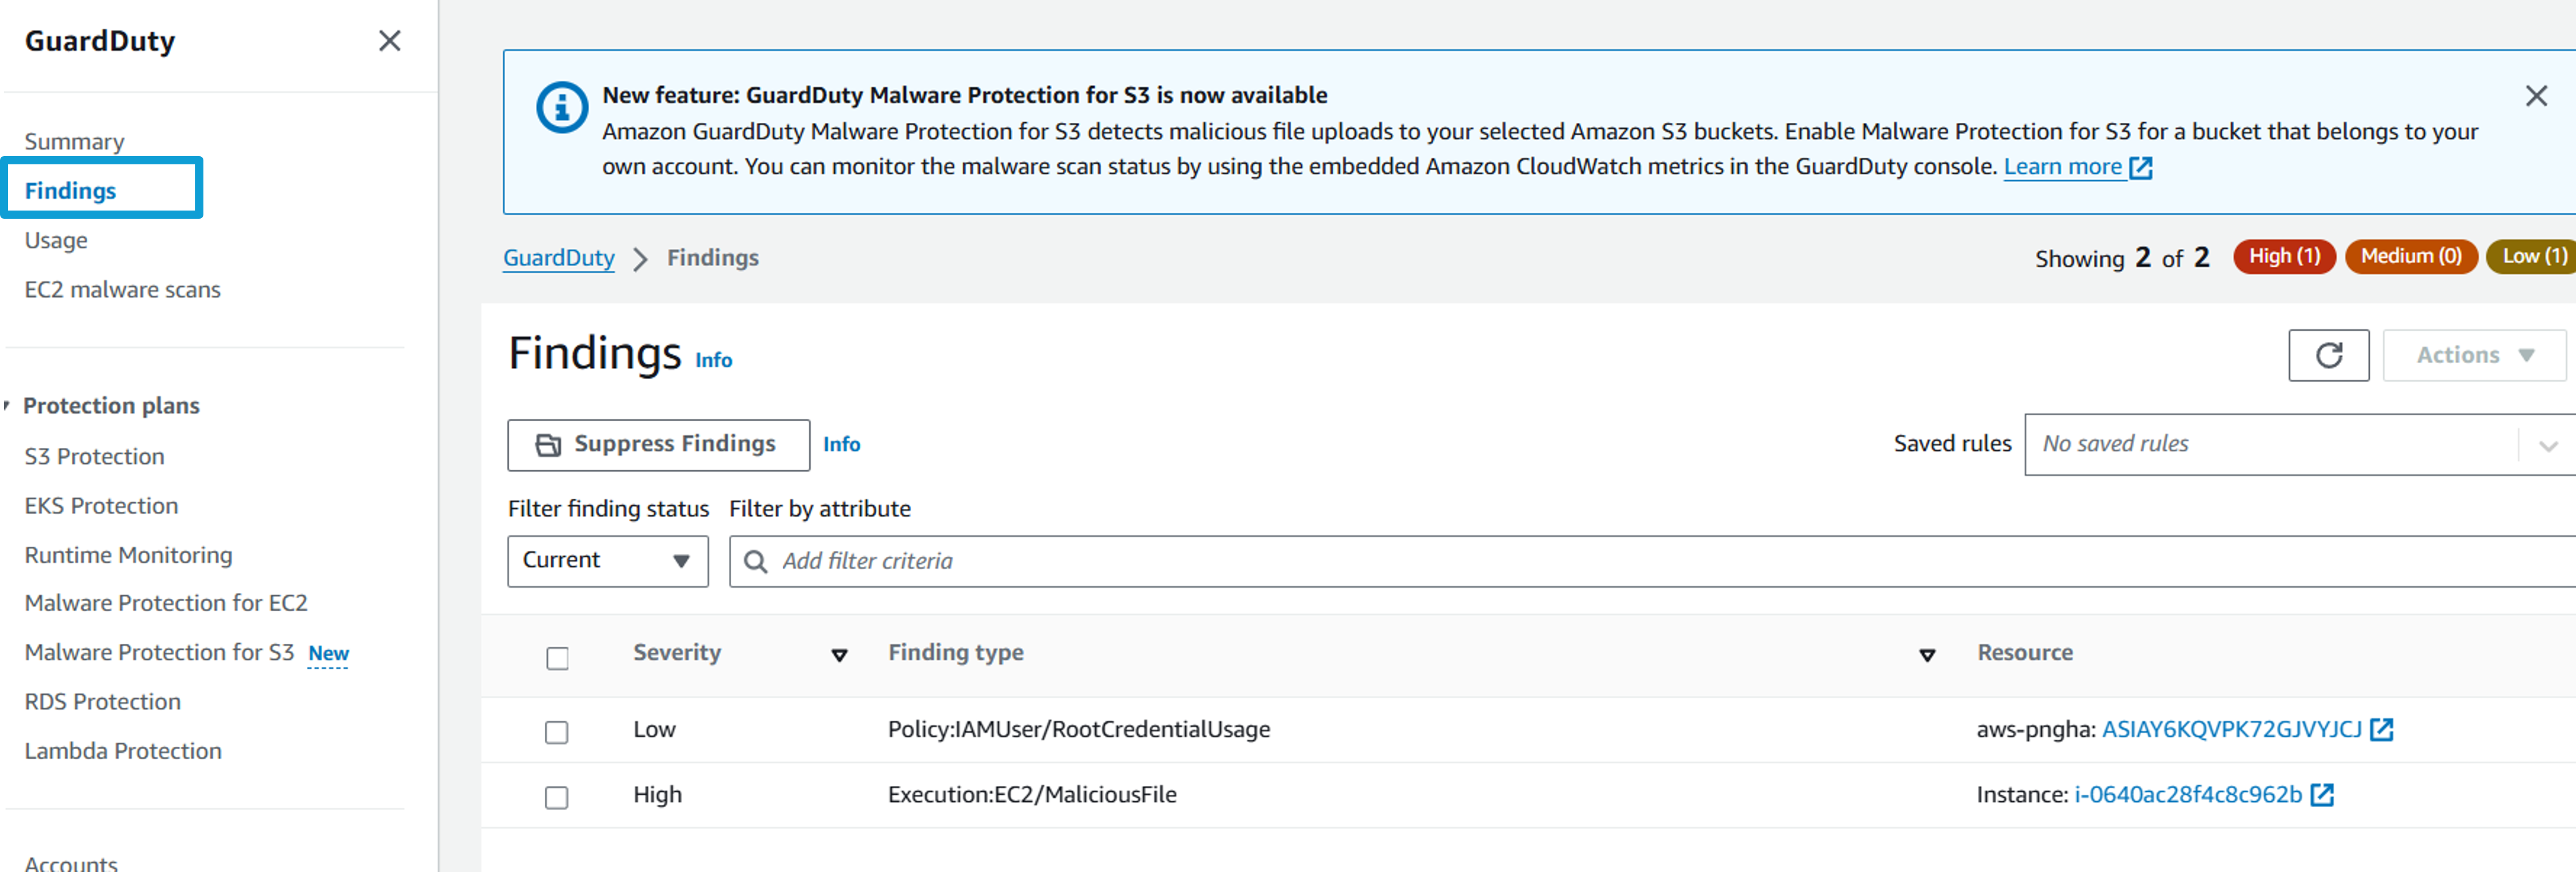Go to Summary in sidebar

click(75, 142)
